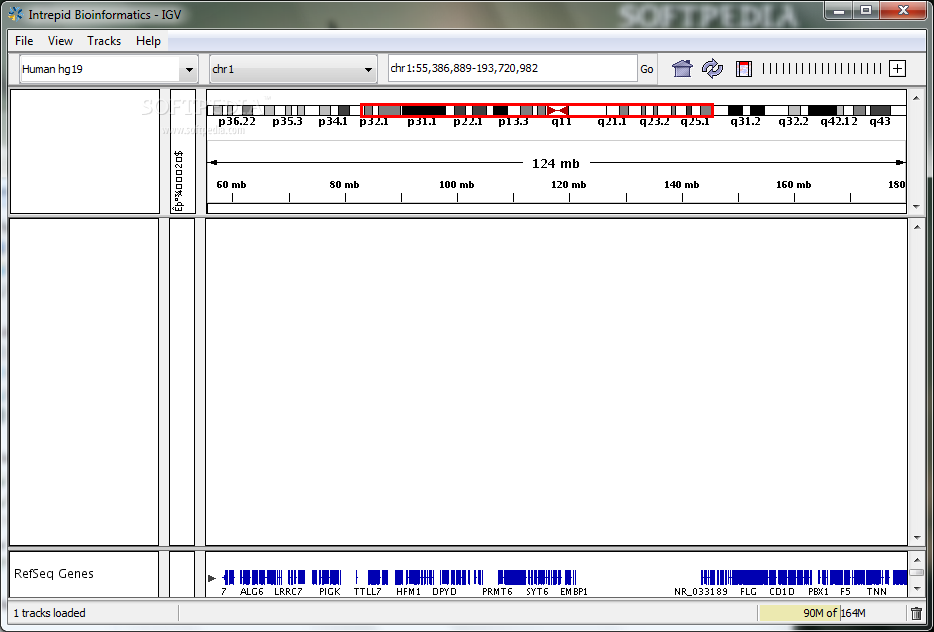The image size is (934, 632).
Task: Click the arrow at RefSeq Genes track start
Action: 211,578
